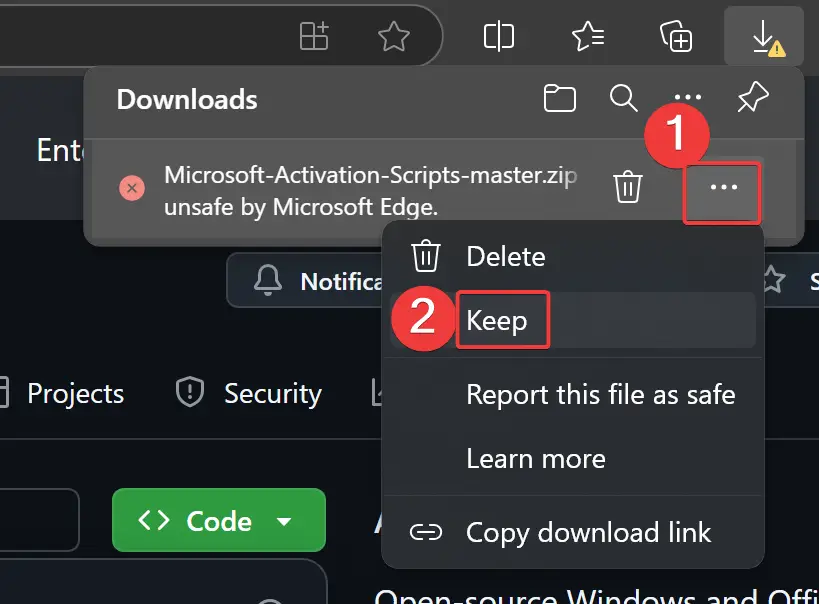Delete the zip file using the trash icon

(x=628, y=186)
